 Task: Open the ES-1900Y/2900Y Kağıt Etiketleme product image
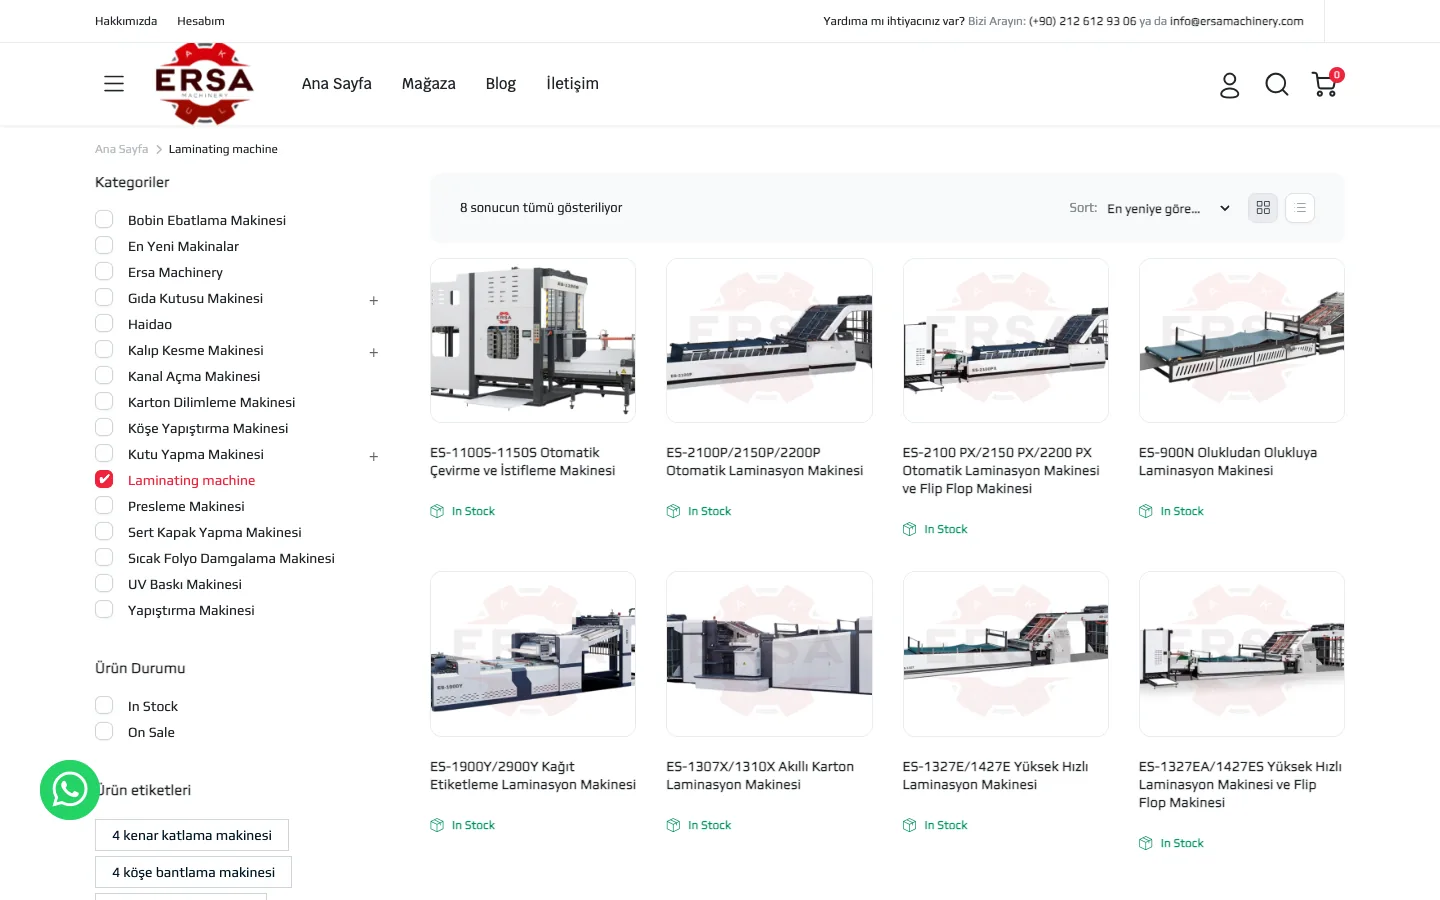pyautogui.click(x=533, y=654)
